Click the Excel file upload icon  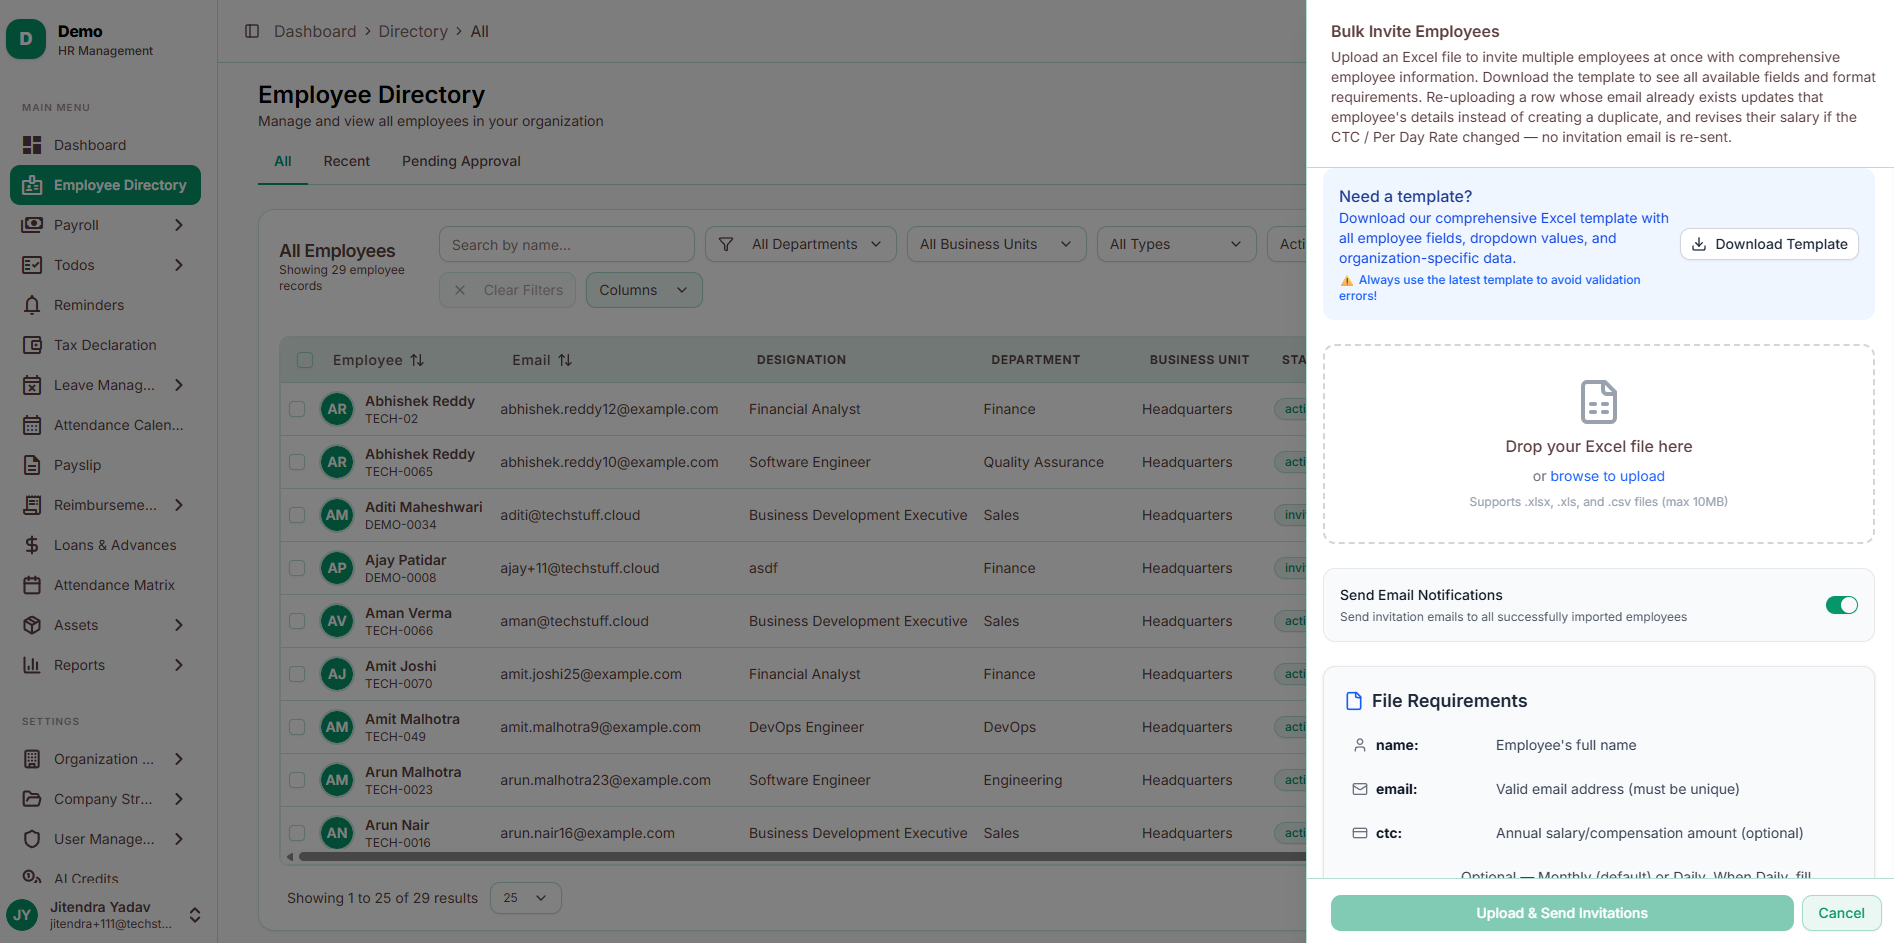tap(1598, 402)
